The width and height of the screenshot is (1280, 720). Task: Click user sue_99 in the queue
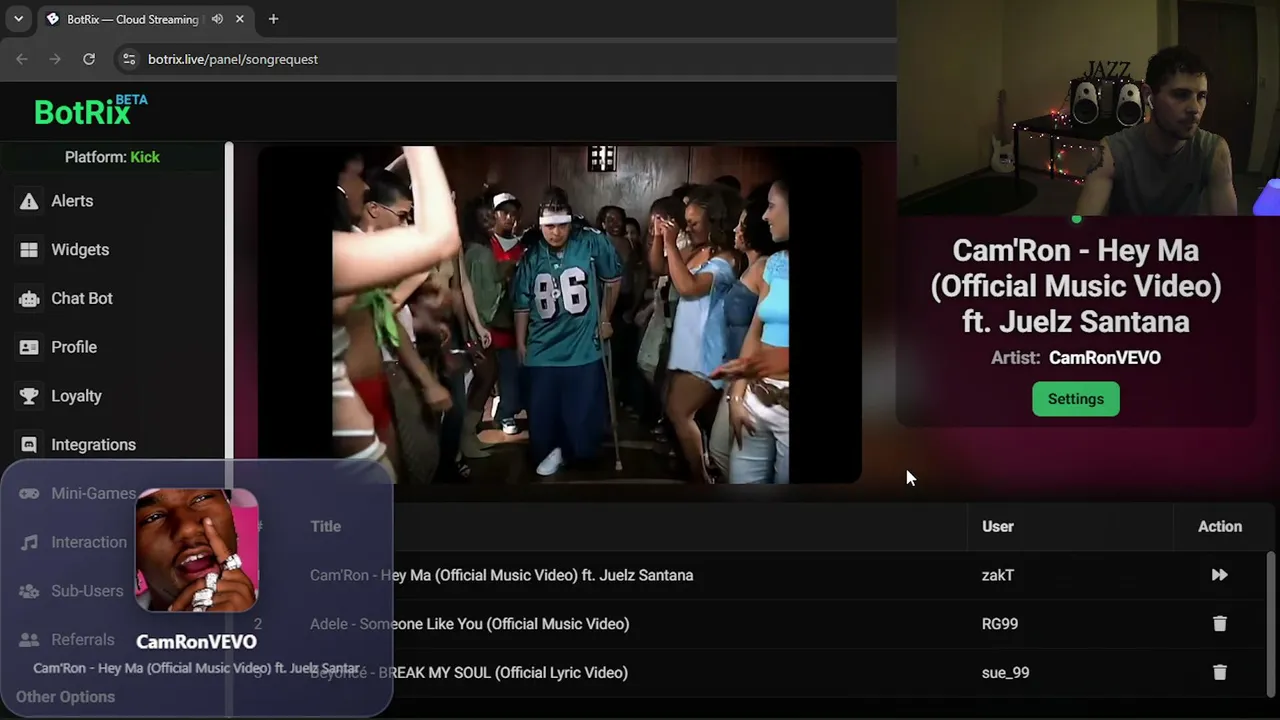tap(1005, 673)
